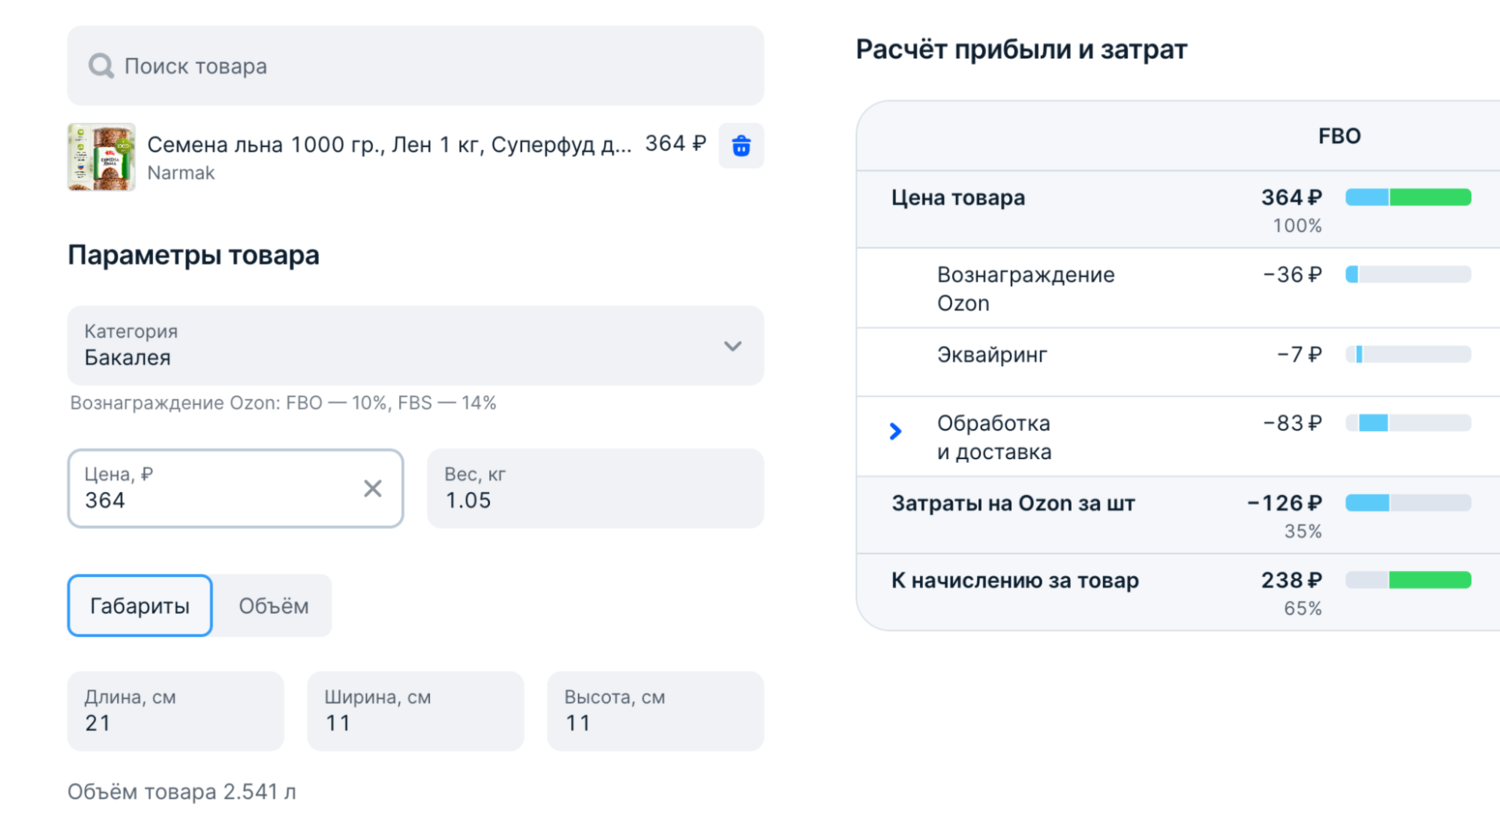This screenshot has width=1500, height=835.
Task: Open the Категория dropdown chevron
Action: coord(732,346)
